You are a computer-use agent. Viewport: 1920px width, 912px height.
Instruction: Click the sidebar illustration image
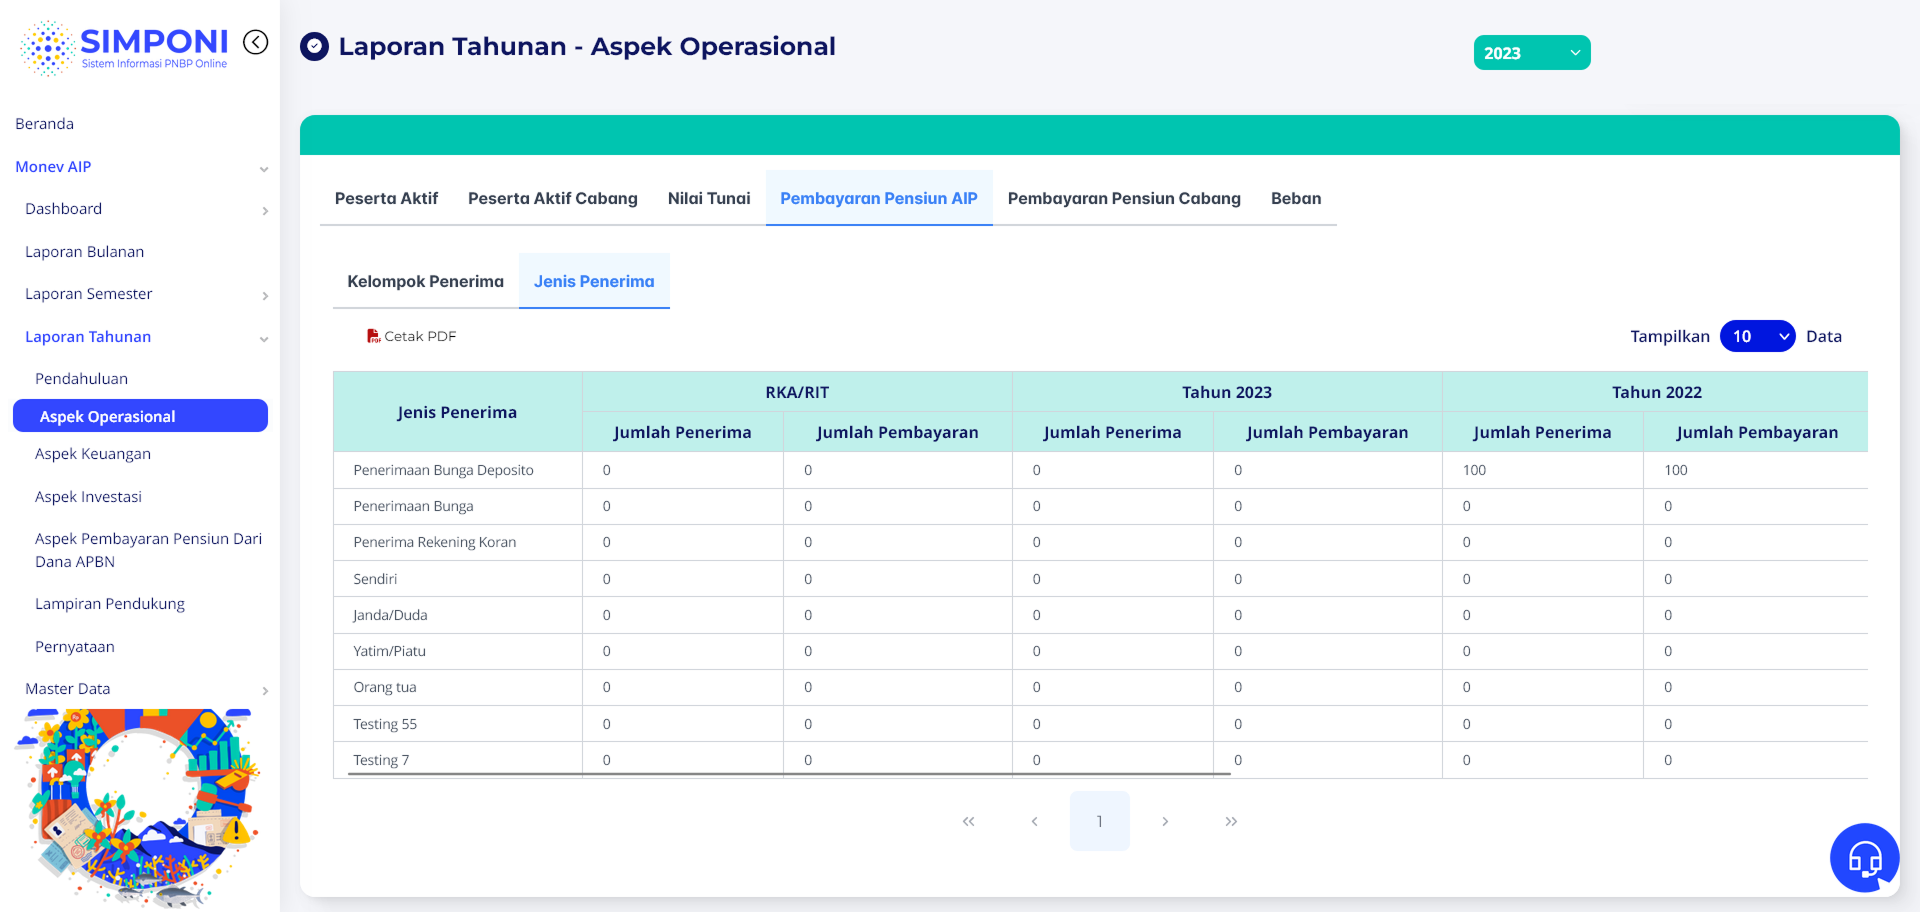pos(138,807)
